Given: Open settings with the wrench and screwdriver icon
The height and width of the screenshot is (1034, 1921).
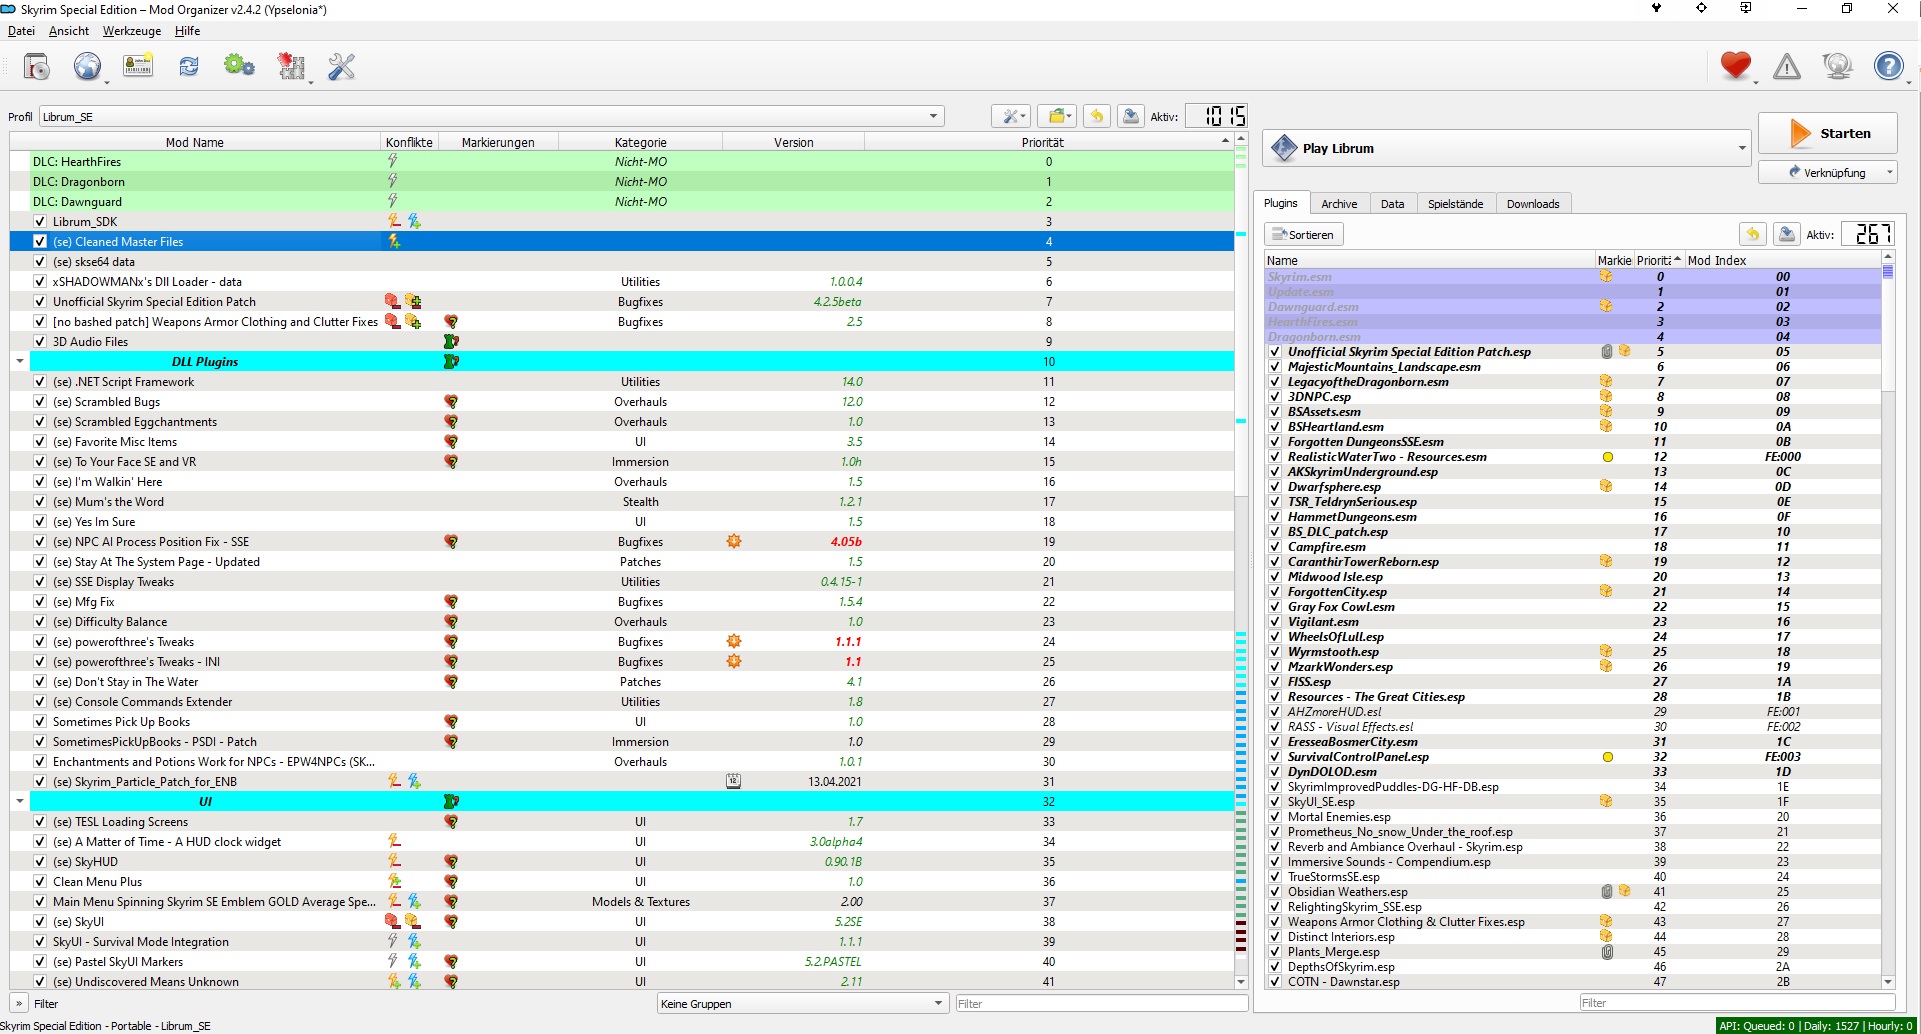Looking at the screenshot, I should (x=341, y=67).
